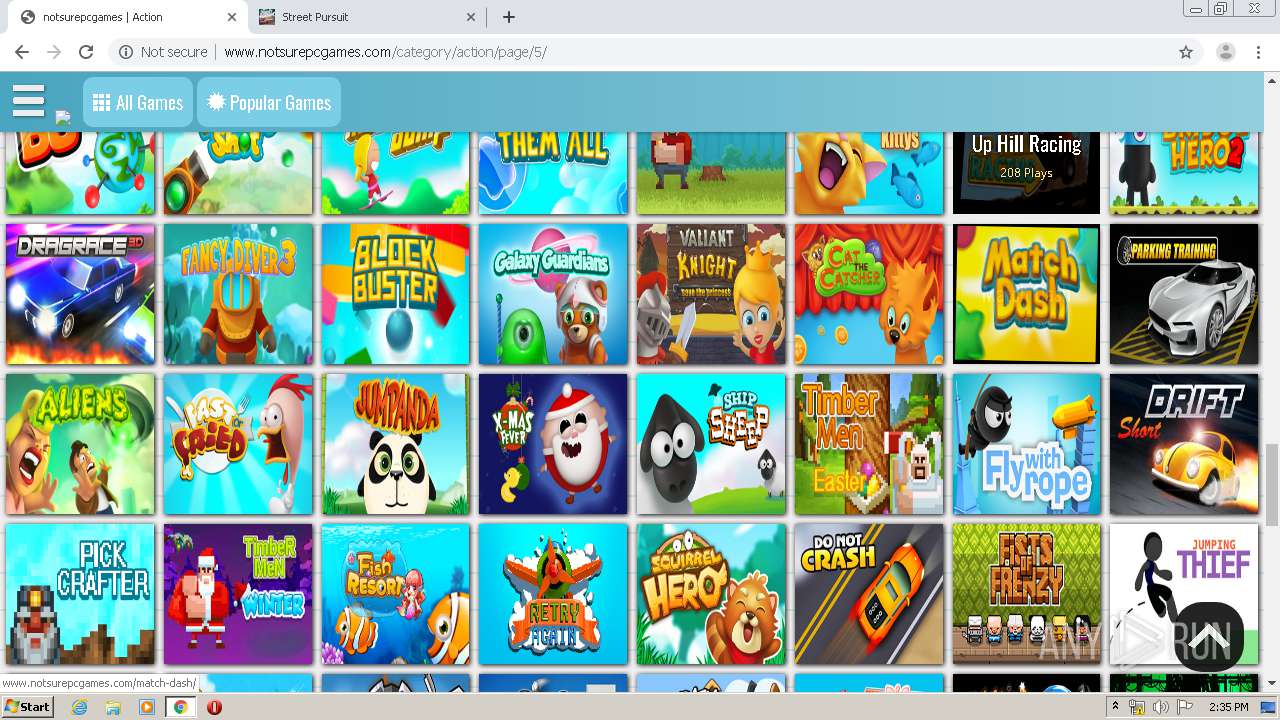Screen dimensions: 1280x720
Task: Bookmark this page with the star icon
Action: pyautogui.click(x=1186, y=52)
